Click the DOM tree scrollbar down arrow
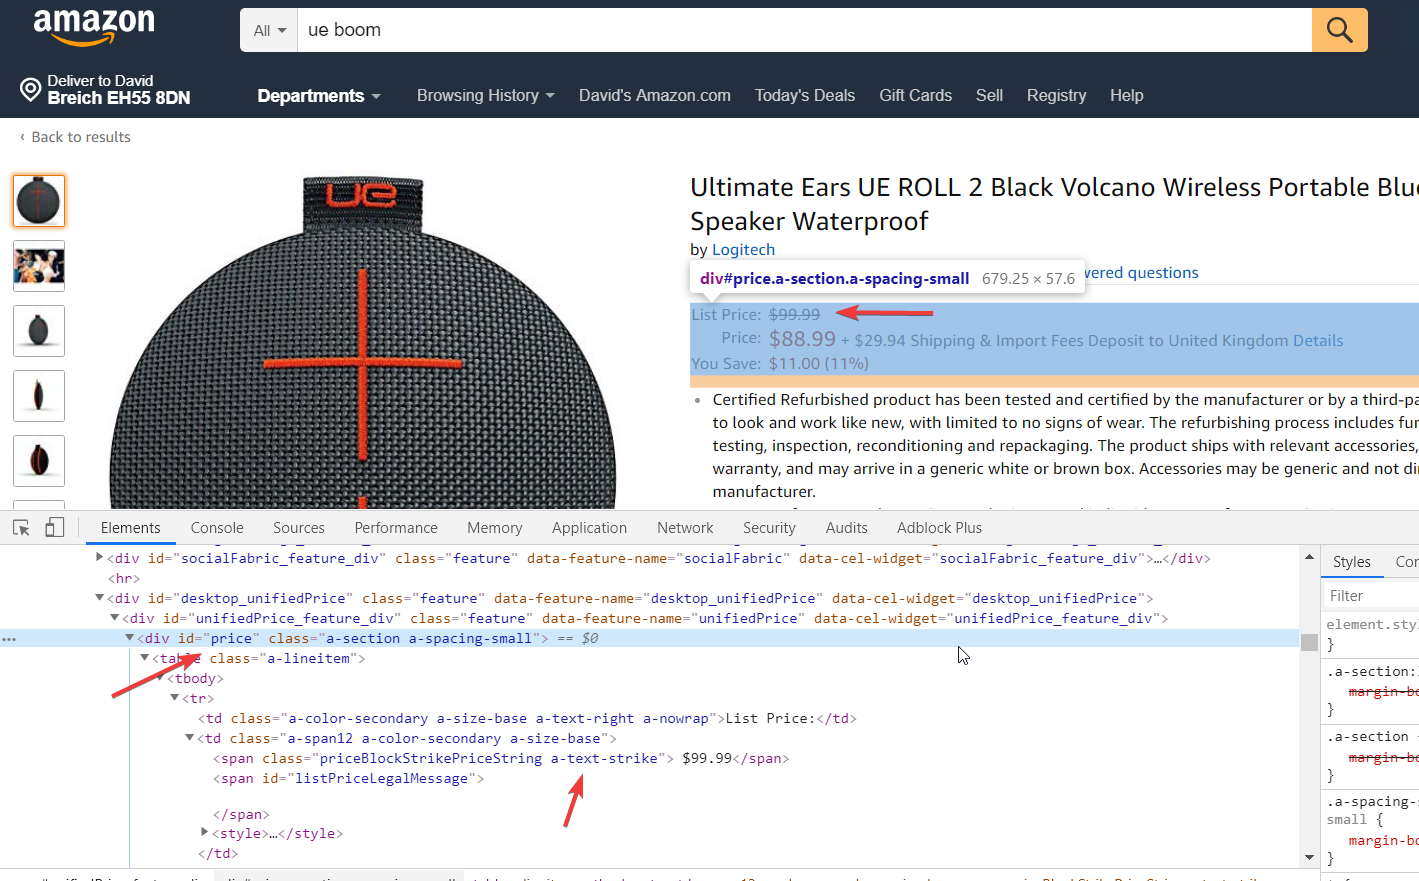This screenshot has width=1419, height=881. (1309, 858)
